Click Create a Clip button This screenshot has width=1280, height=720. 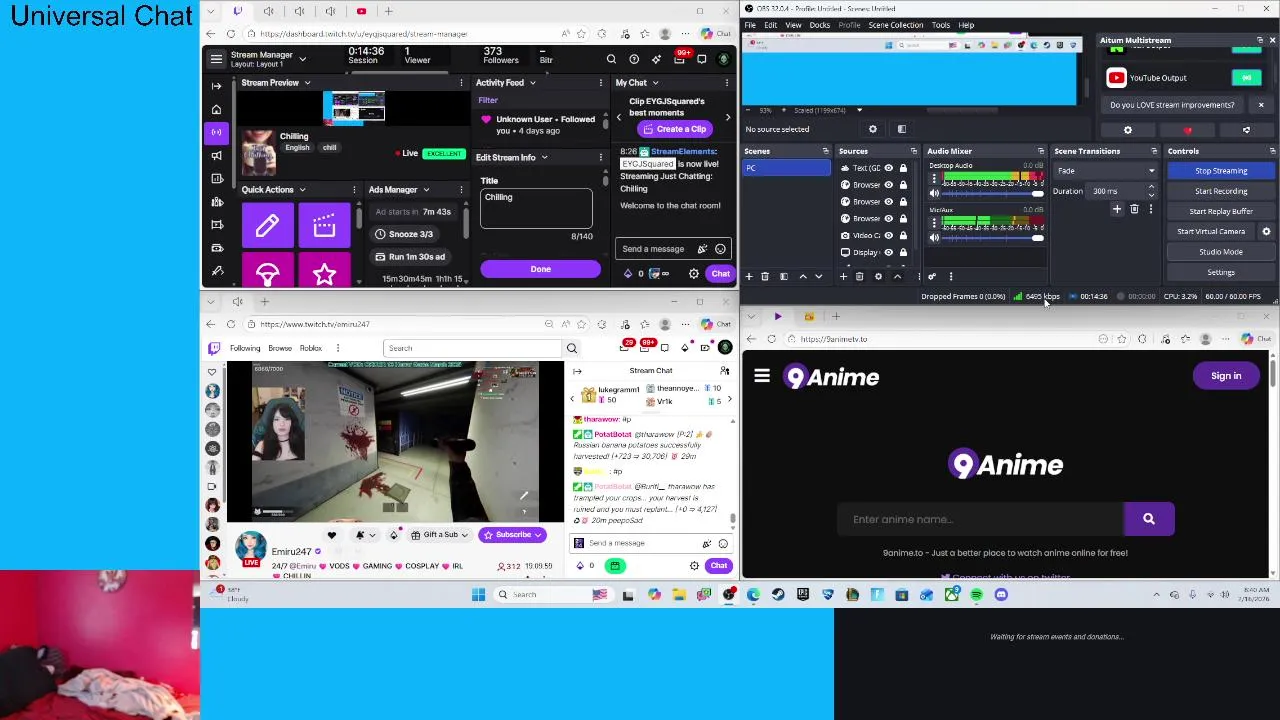pos(674,129)
